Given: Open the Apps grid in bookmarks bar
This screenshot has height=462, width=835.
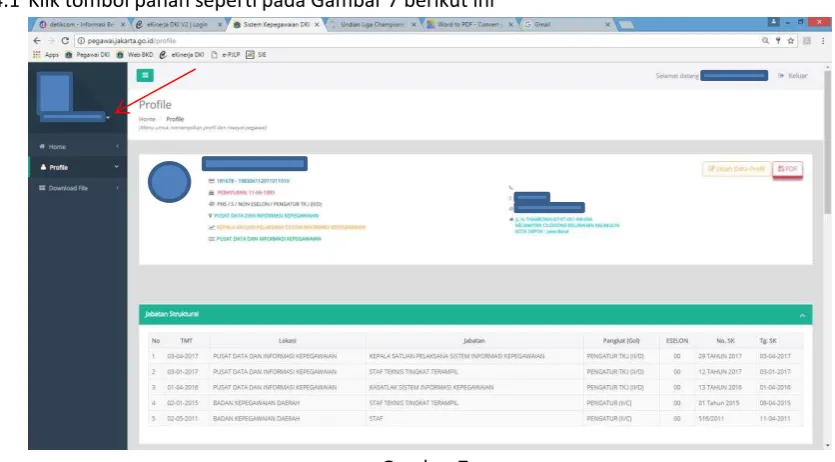Looking at the screenshot, I should pos(46,55).
